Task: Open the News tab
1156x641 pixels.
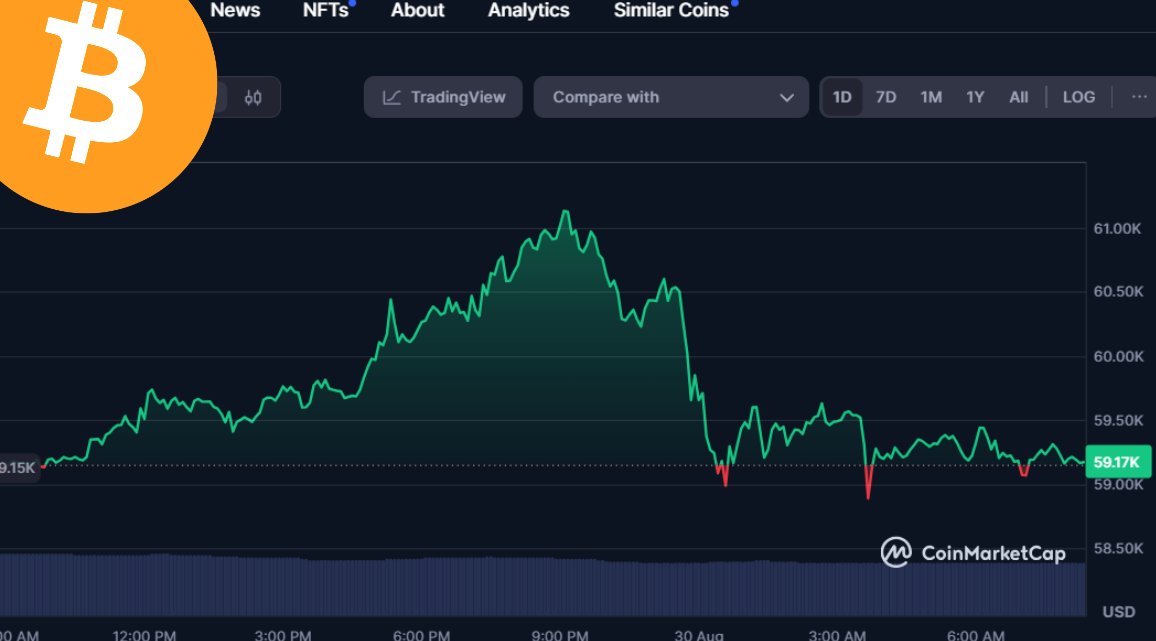Action: point(235,11)
